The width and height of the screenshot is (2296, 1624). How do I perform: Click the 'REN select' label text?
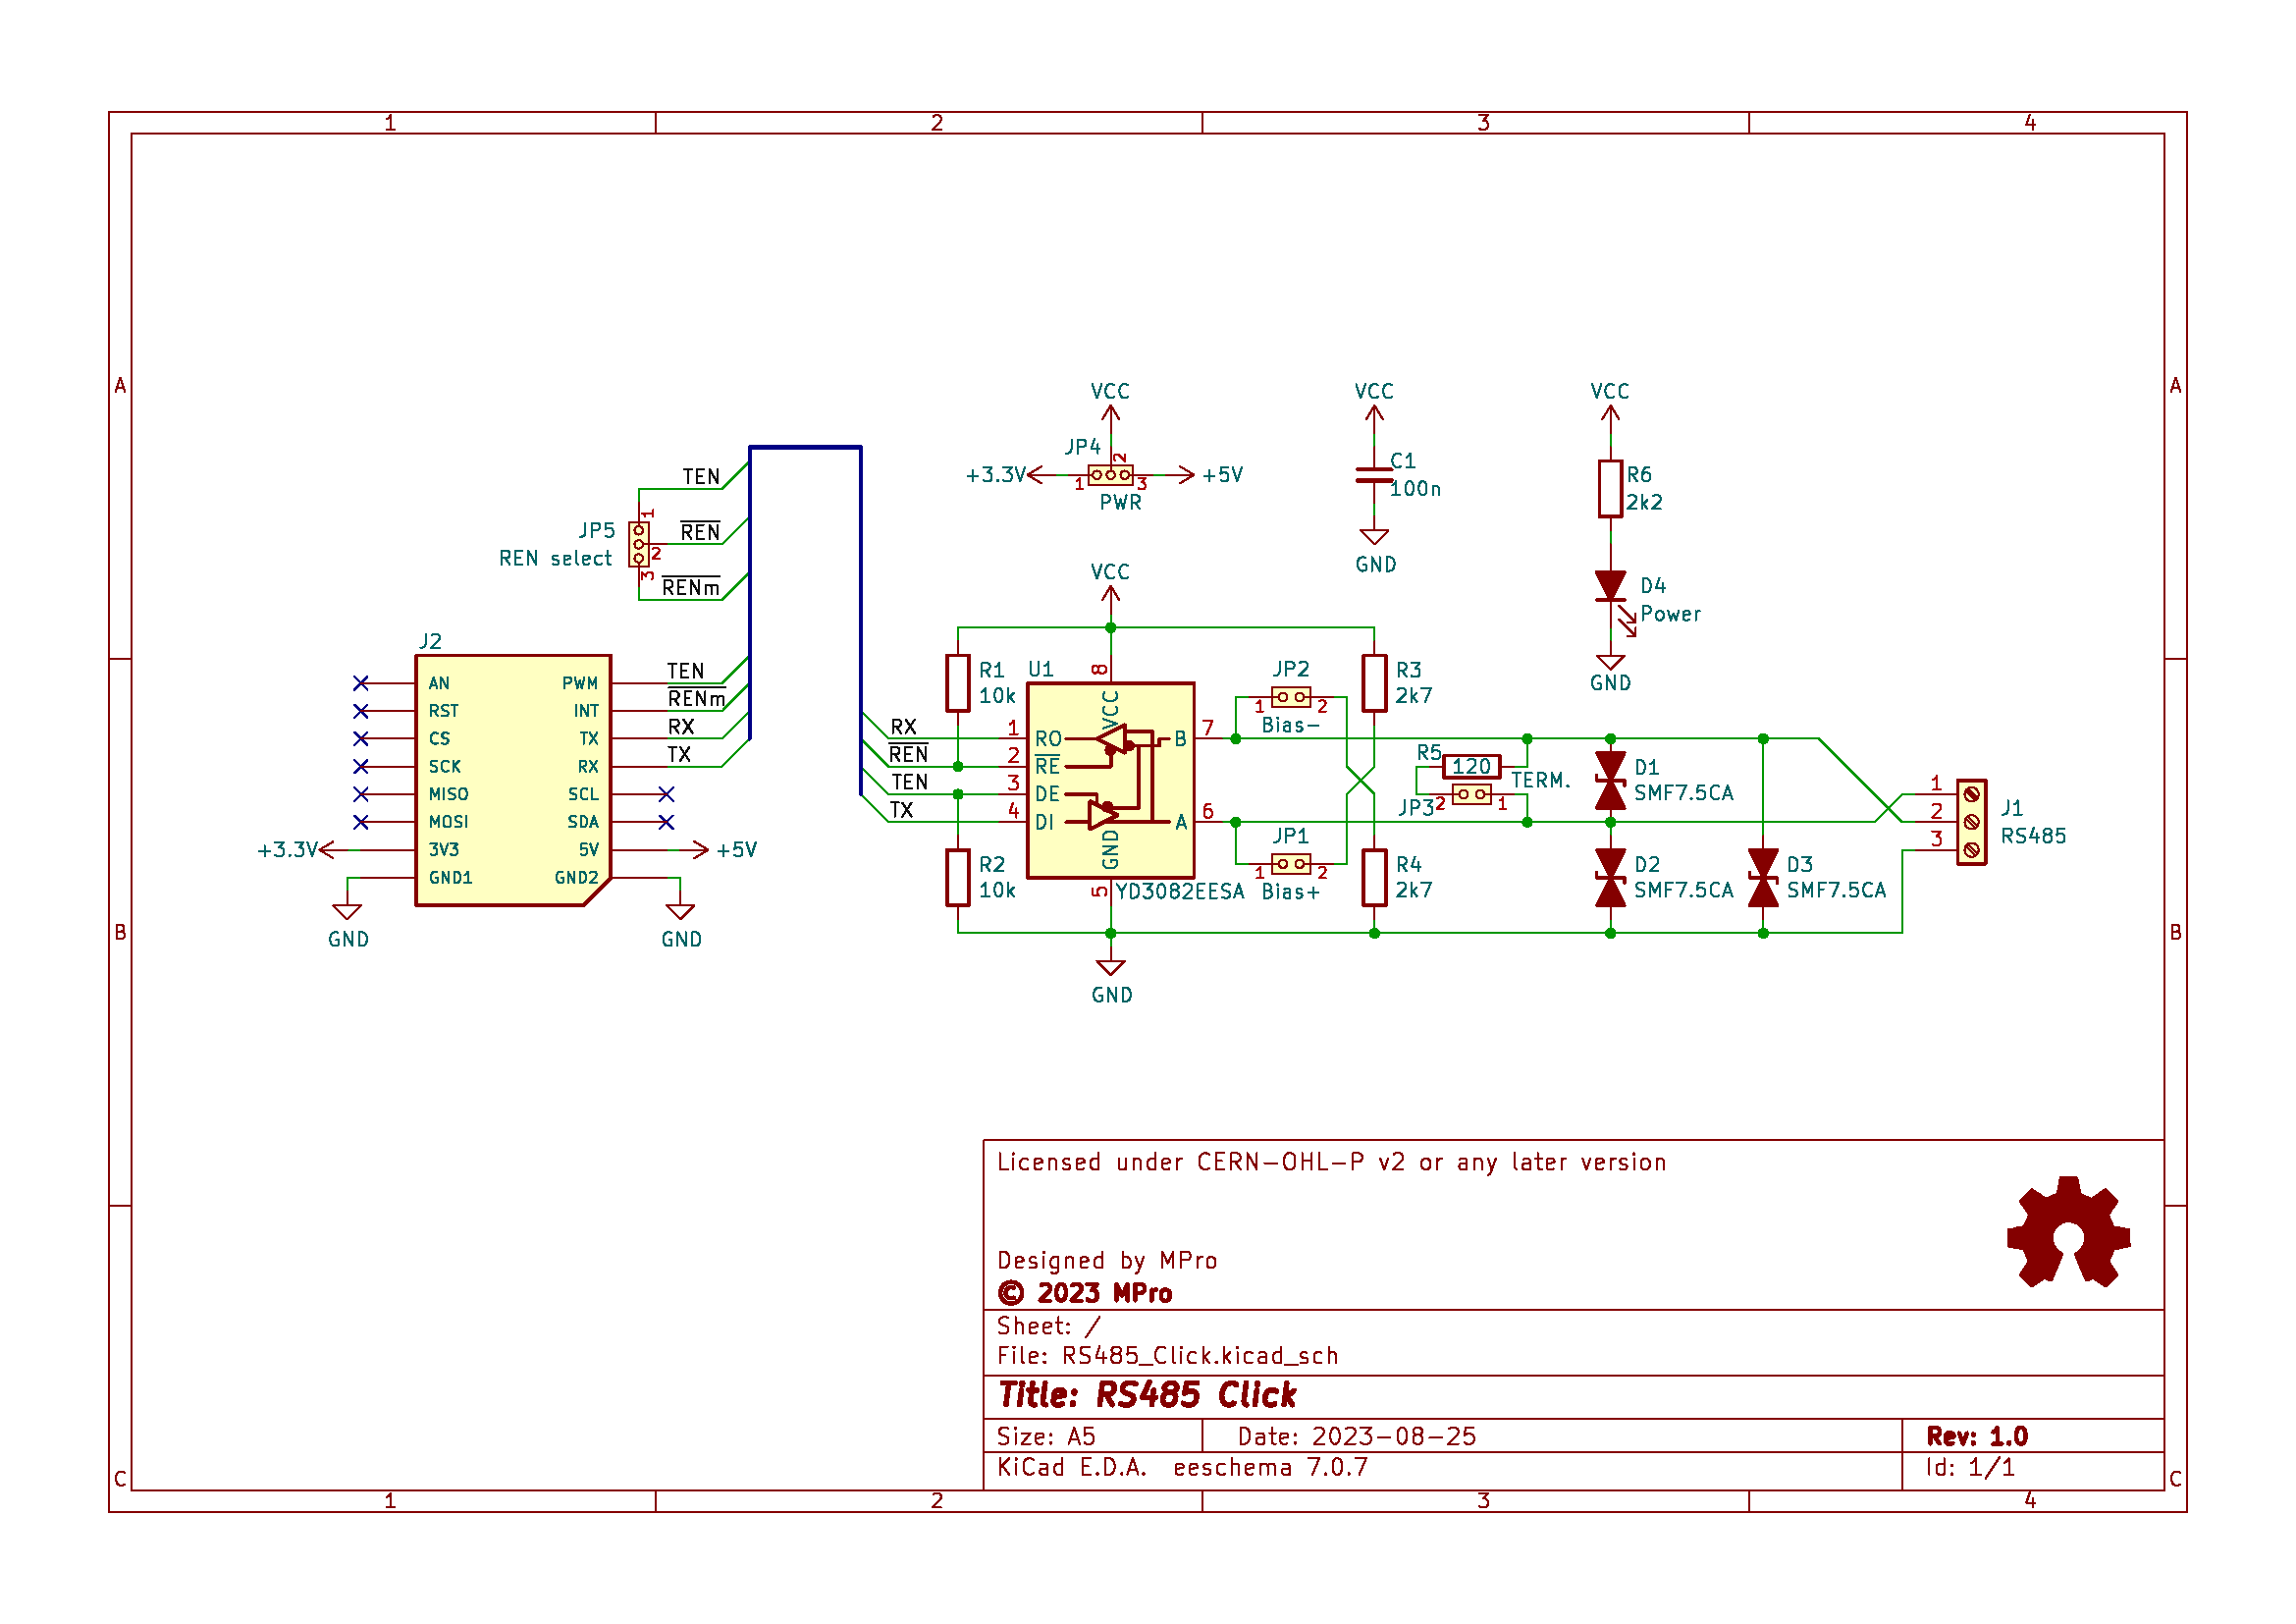click(555, 558)
